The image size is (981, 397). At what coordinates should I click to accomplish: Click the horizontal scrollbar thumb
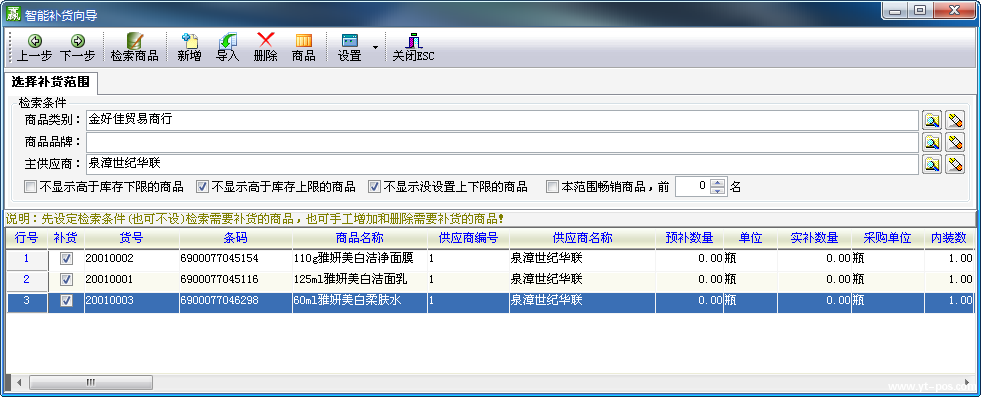[91, 382]
